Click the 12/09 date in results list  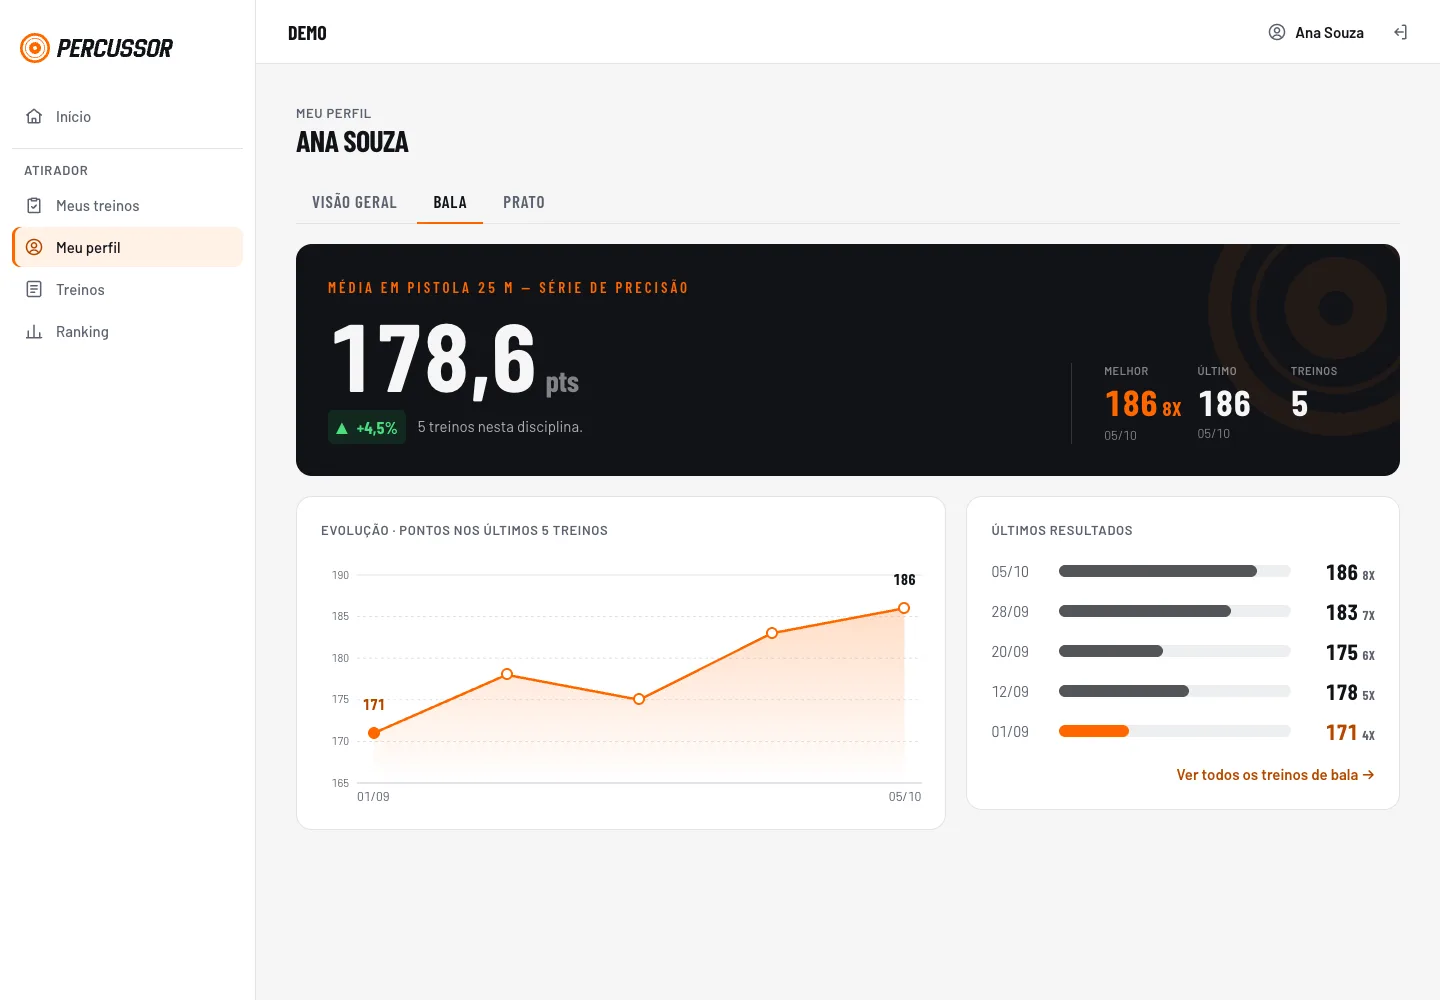(1010, 692)
